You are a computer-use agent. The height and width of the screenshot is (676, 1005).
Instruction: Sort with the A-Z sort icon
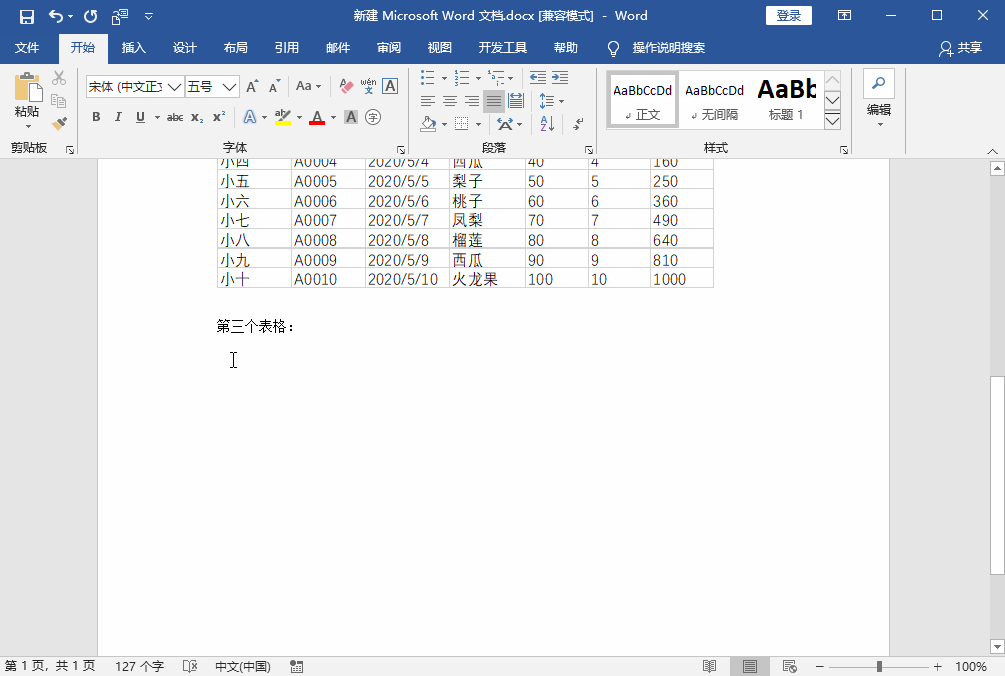click(547, 124)
